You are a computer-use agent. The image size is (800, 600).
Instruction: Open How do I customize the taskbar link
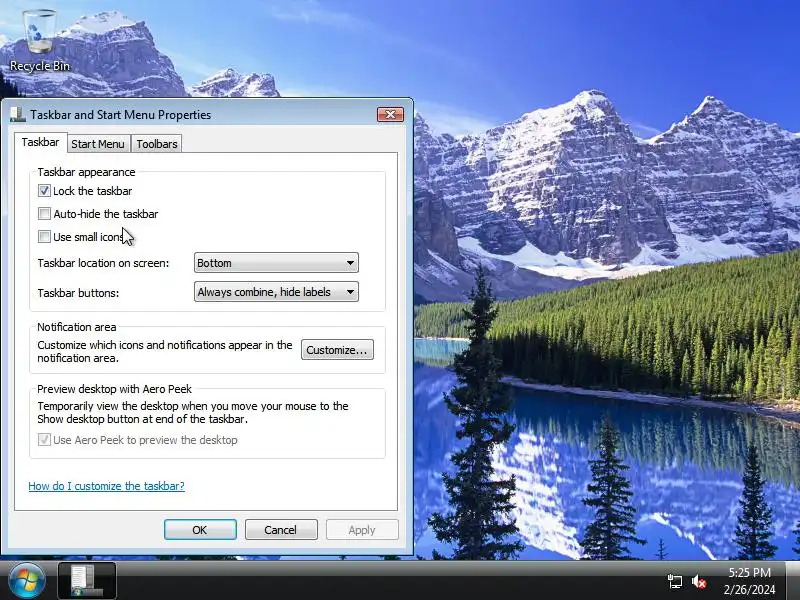pyautogui.click(x=107, y=486)
